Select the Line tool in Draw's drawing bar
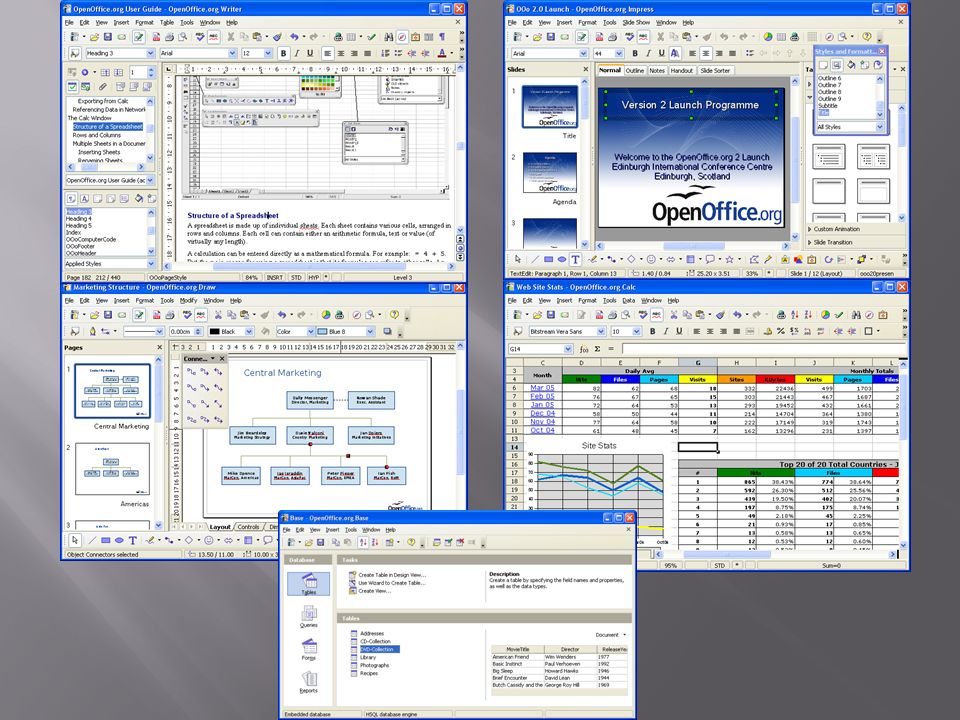Image resolution: width=960 pixels, height=720 pixels. [92, 540]
